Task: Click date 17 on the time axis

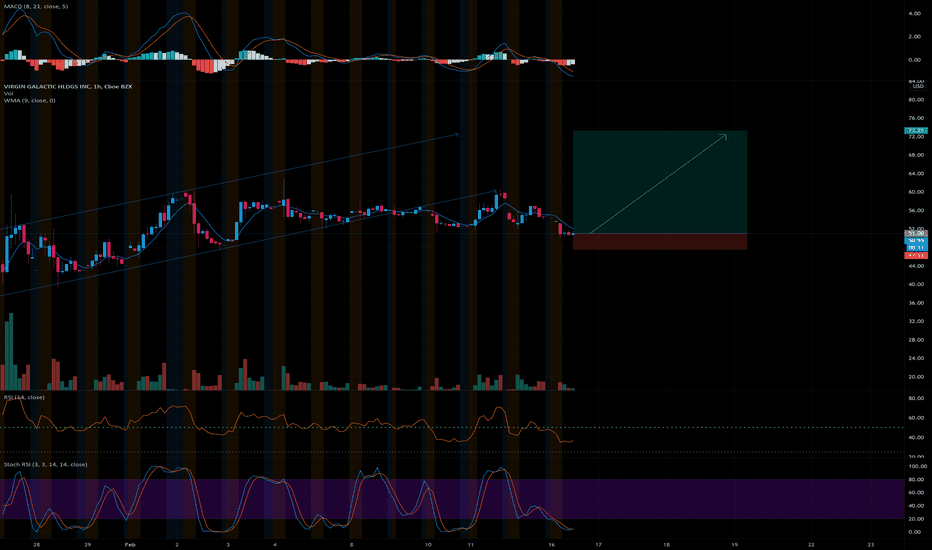Action: click(x=599, y=545)
